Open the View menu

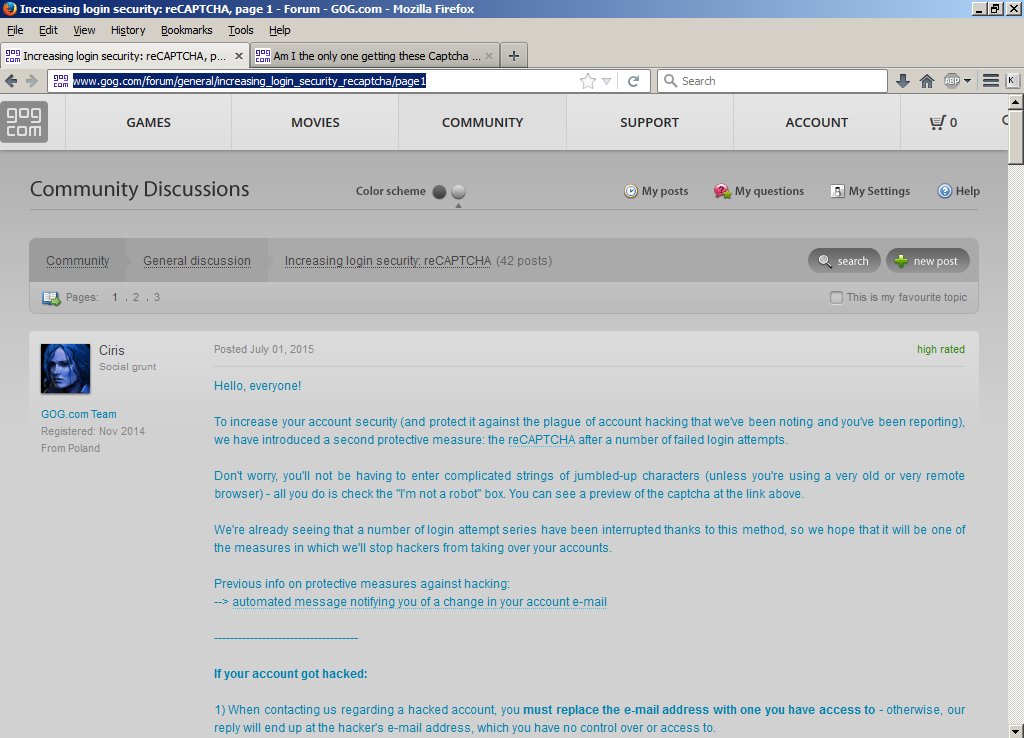(x=84, y=30)
